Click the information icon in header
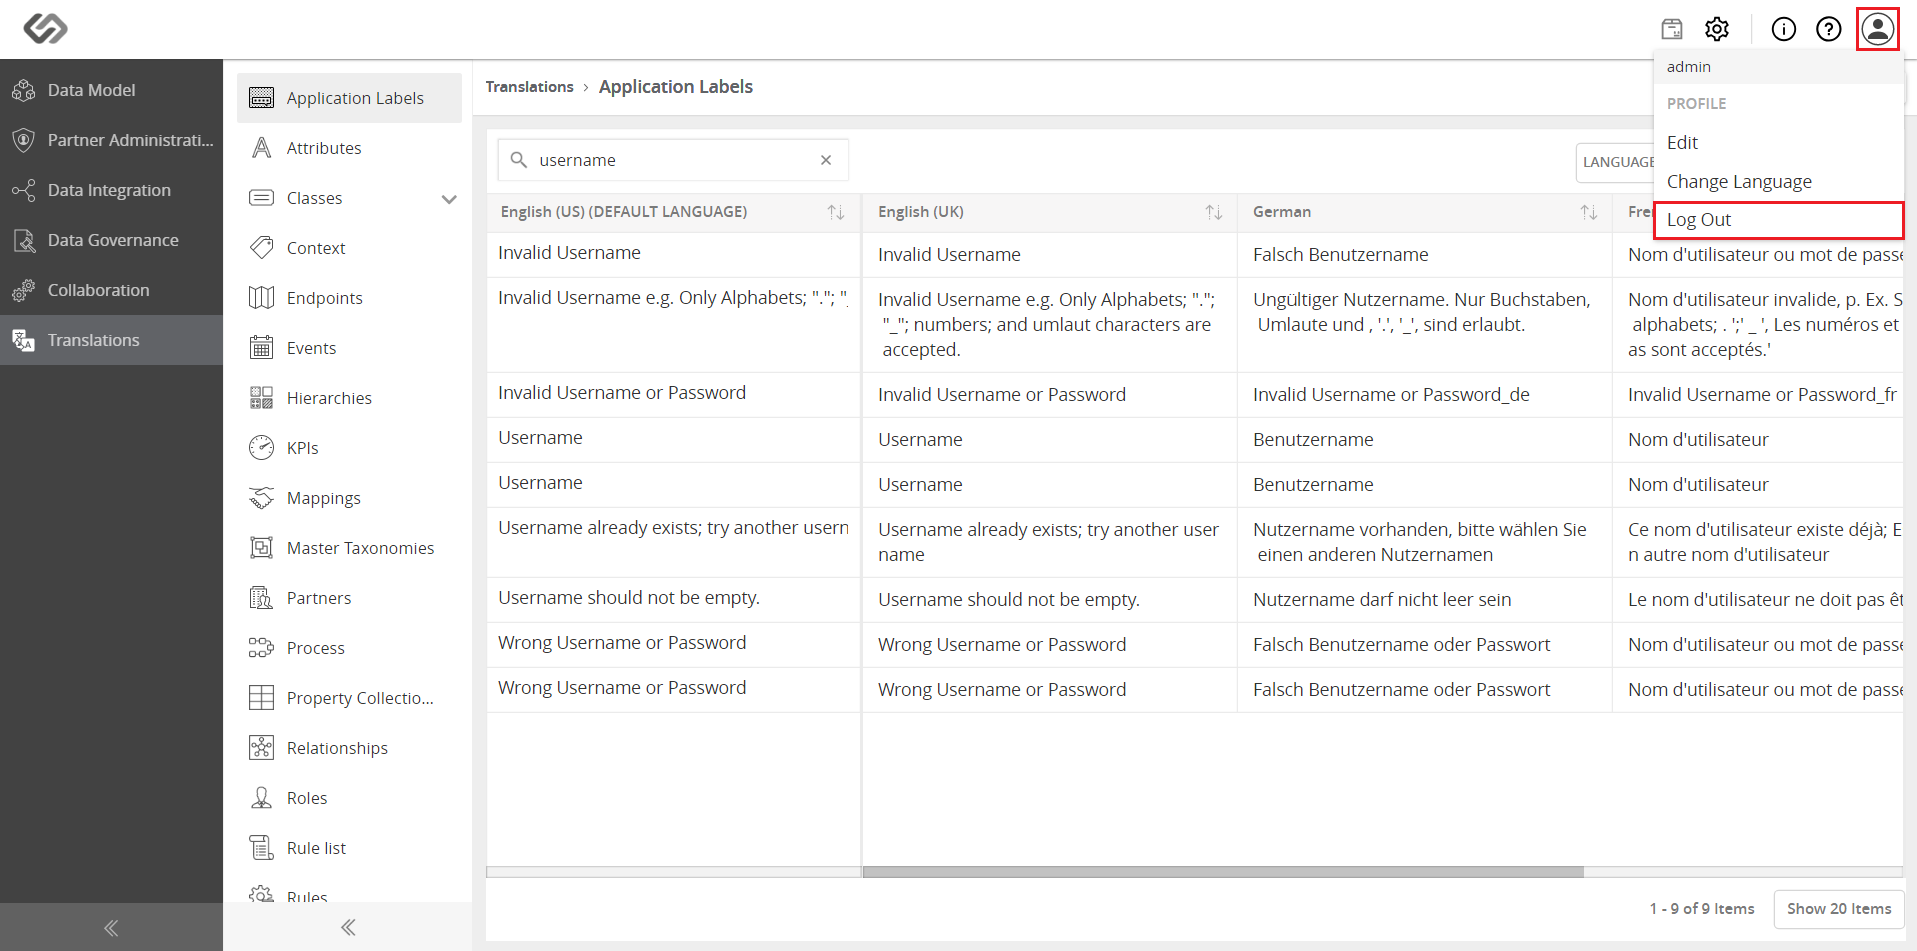 pos(1784,29)
